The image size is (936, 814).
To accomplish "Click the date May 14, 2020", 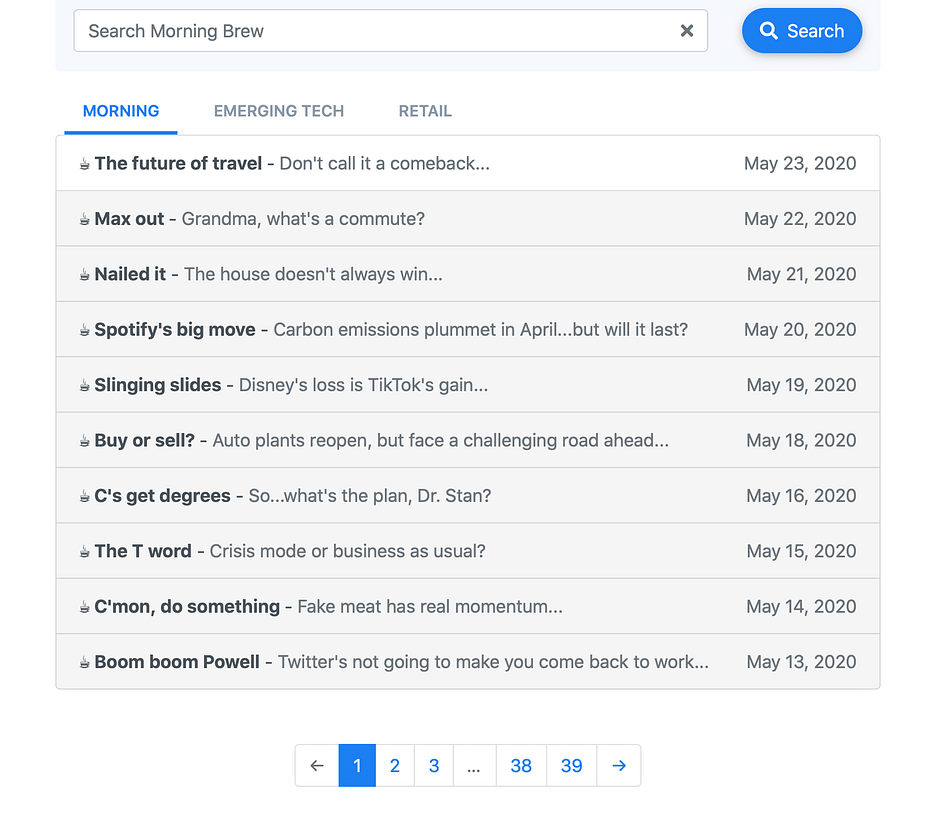I will click(x=801, y=606).
